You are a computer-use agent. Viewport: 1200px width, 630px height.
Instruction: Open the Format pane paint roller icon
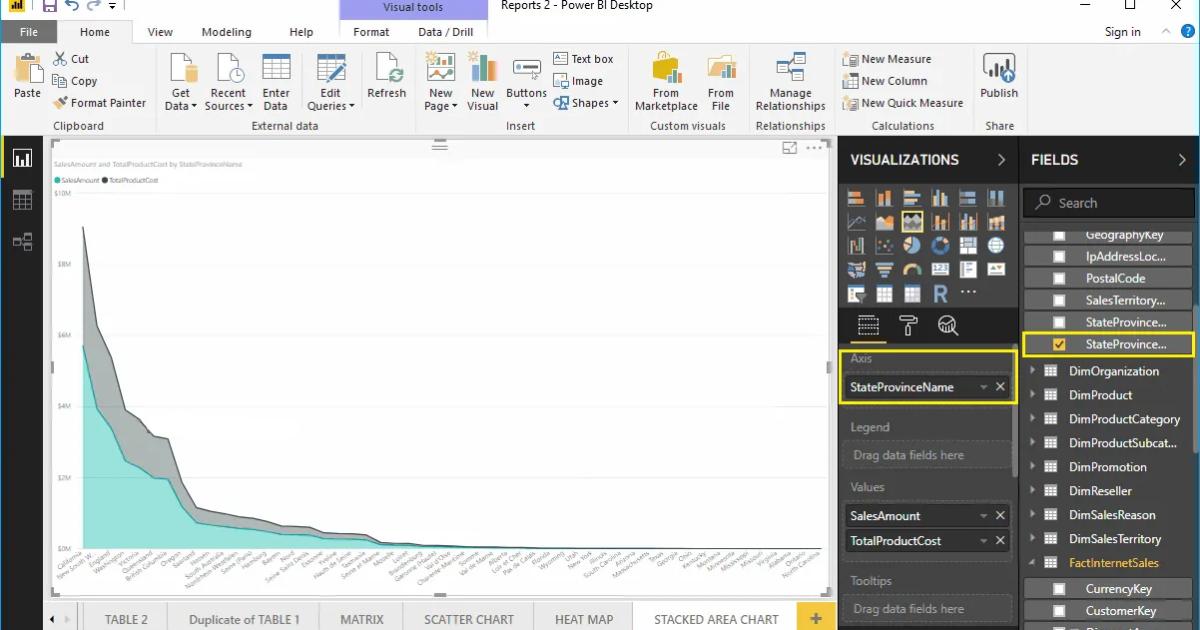(x=909, y=326)
